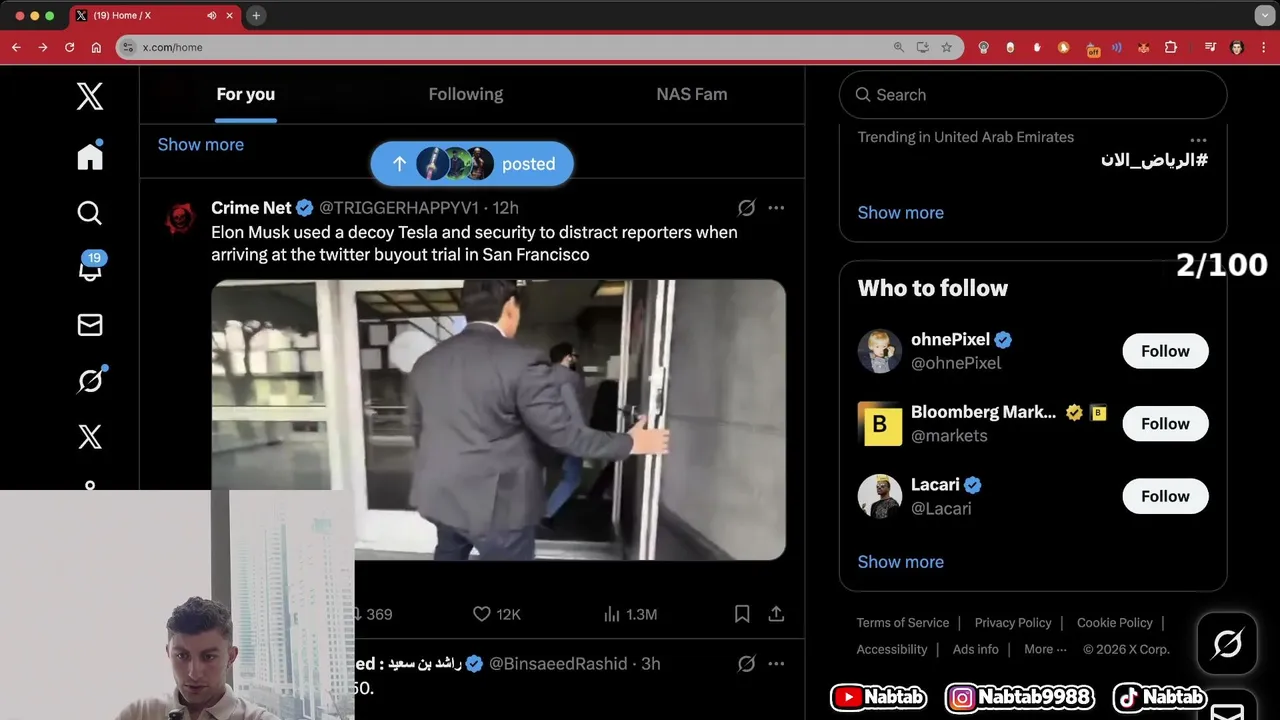The image size is (1280, 720).
Task: Open Chrome profile avatar
Action: tap(1237, 47)
